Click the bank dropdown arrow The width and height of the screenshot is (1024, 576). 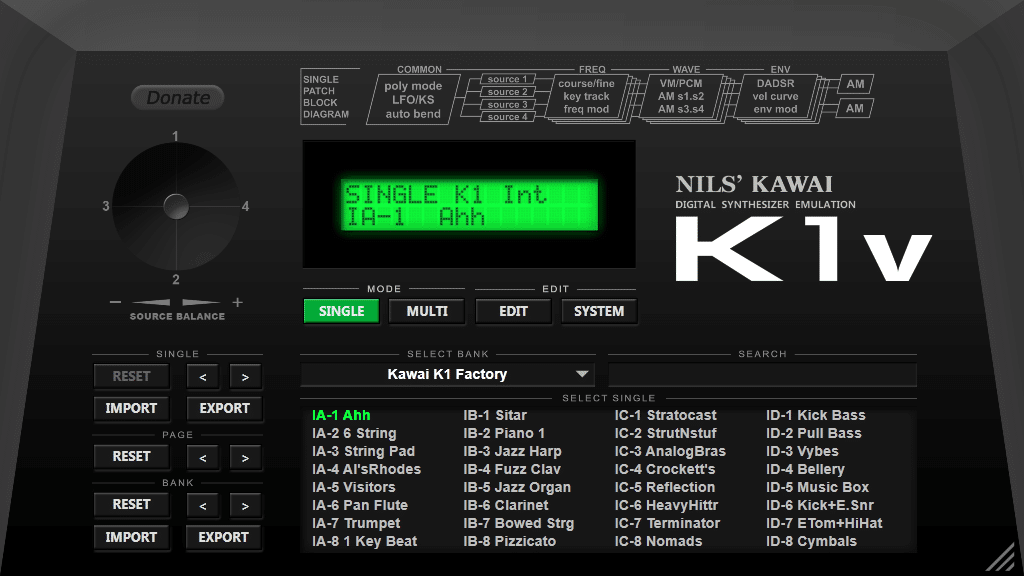coord(582,374)
